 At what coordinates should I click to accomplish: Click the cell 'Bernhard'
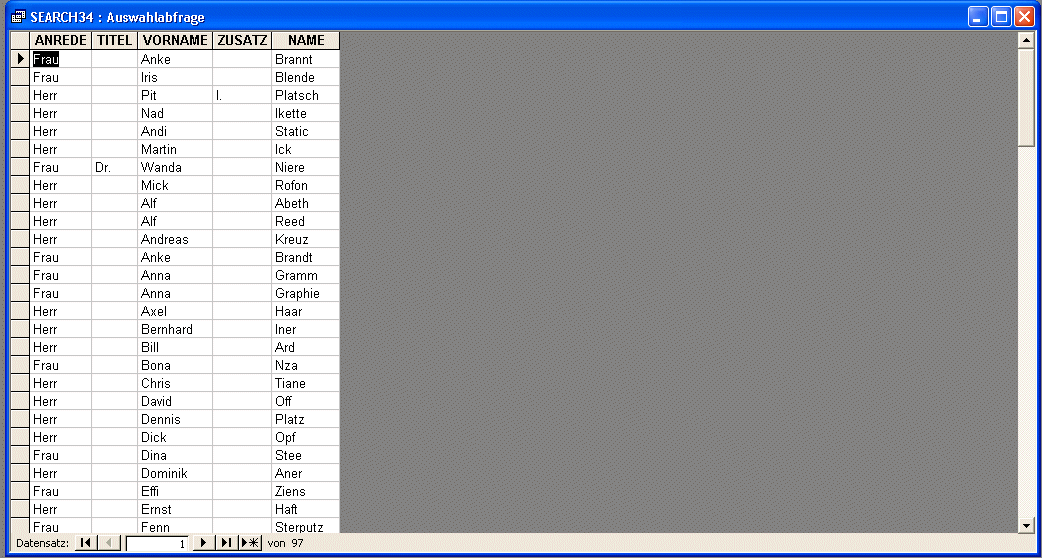[x=175, y=329]
